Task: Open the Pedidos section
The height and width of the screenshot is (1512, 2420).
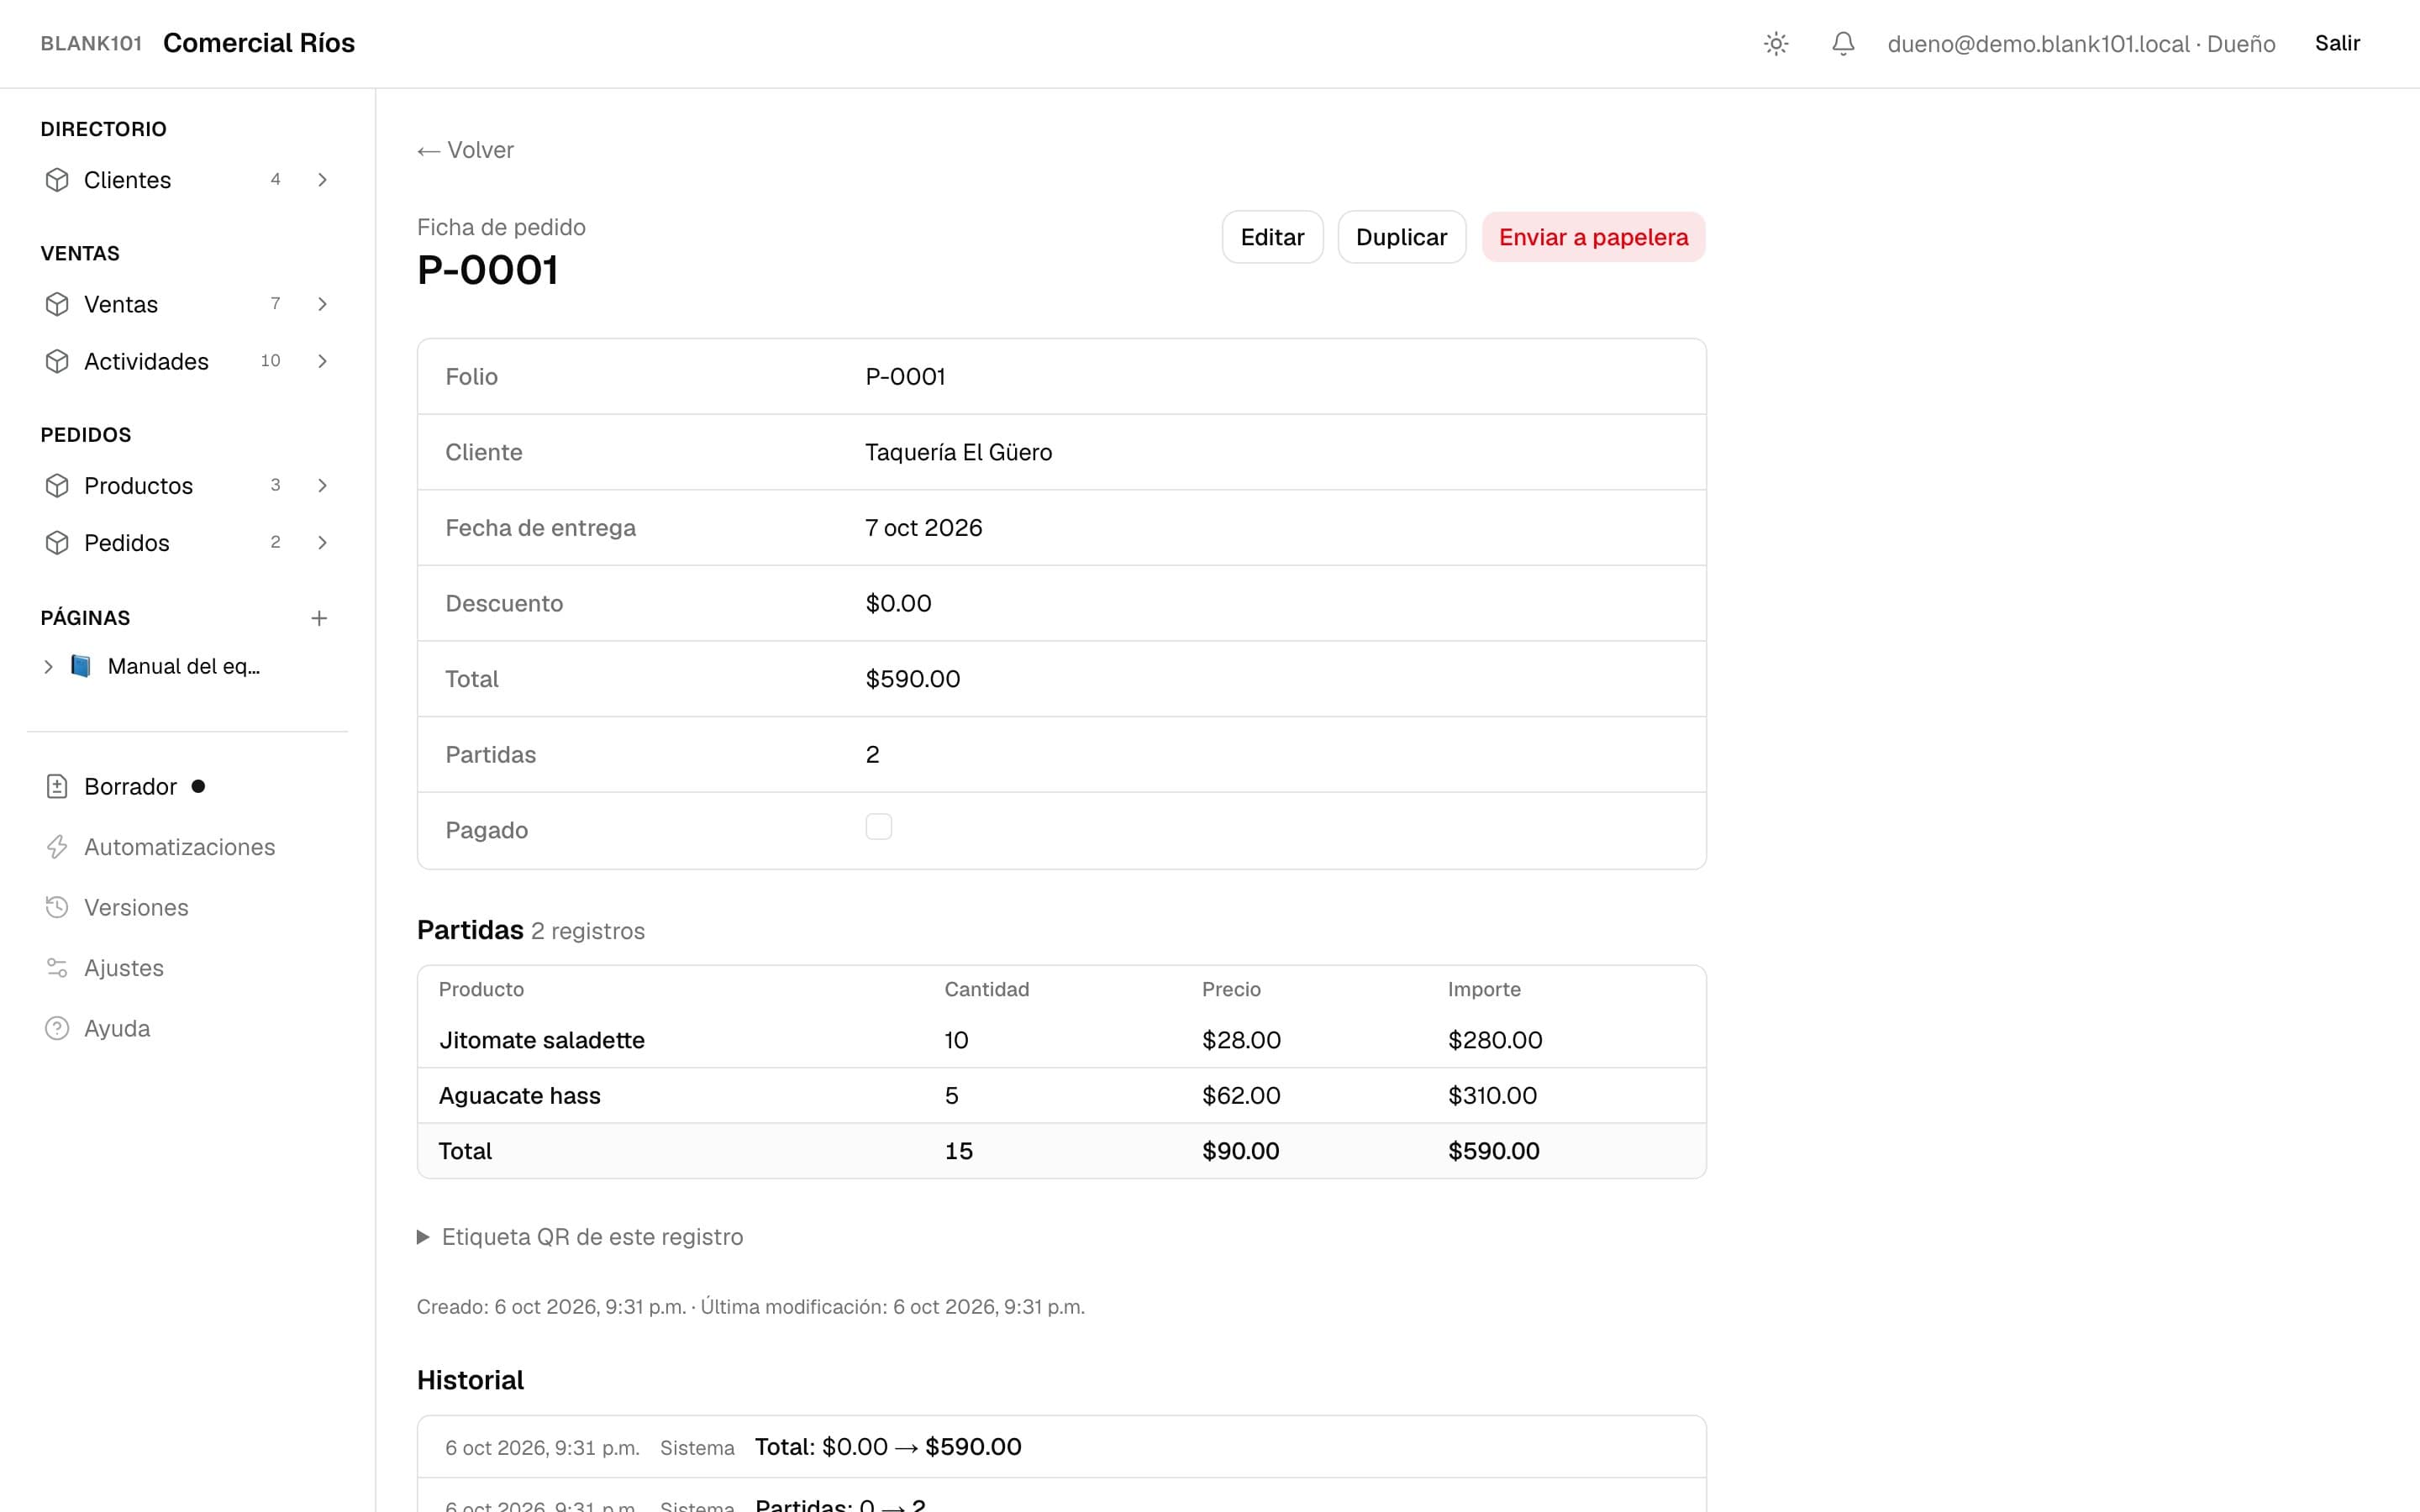Action: (x=127, y=542)
